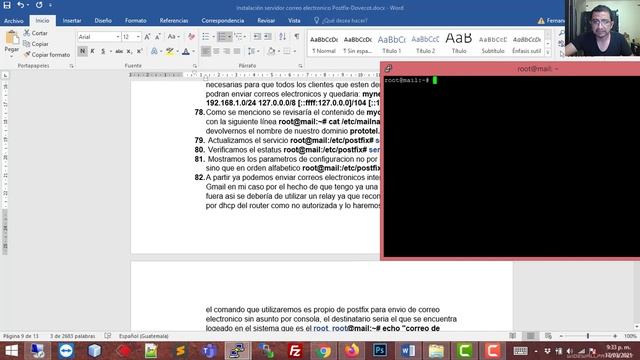
Task: Increase font size with the A-up icon
Action: pos(147,37)
